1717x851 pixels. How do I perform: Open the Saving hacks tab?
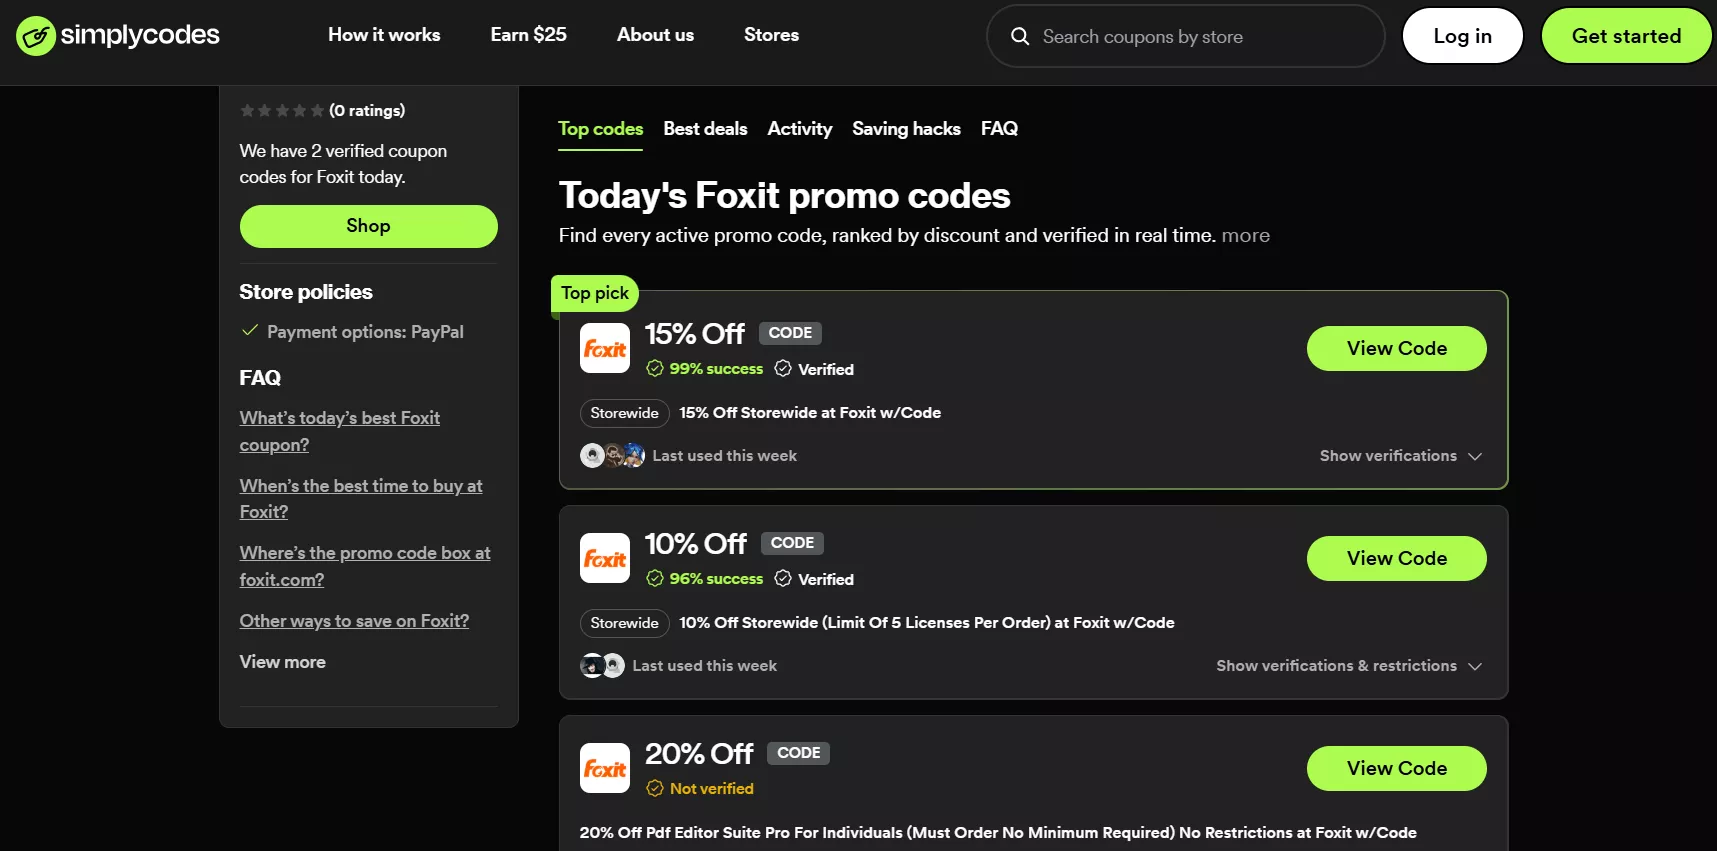click(906, 128)
